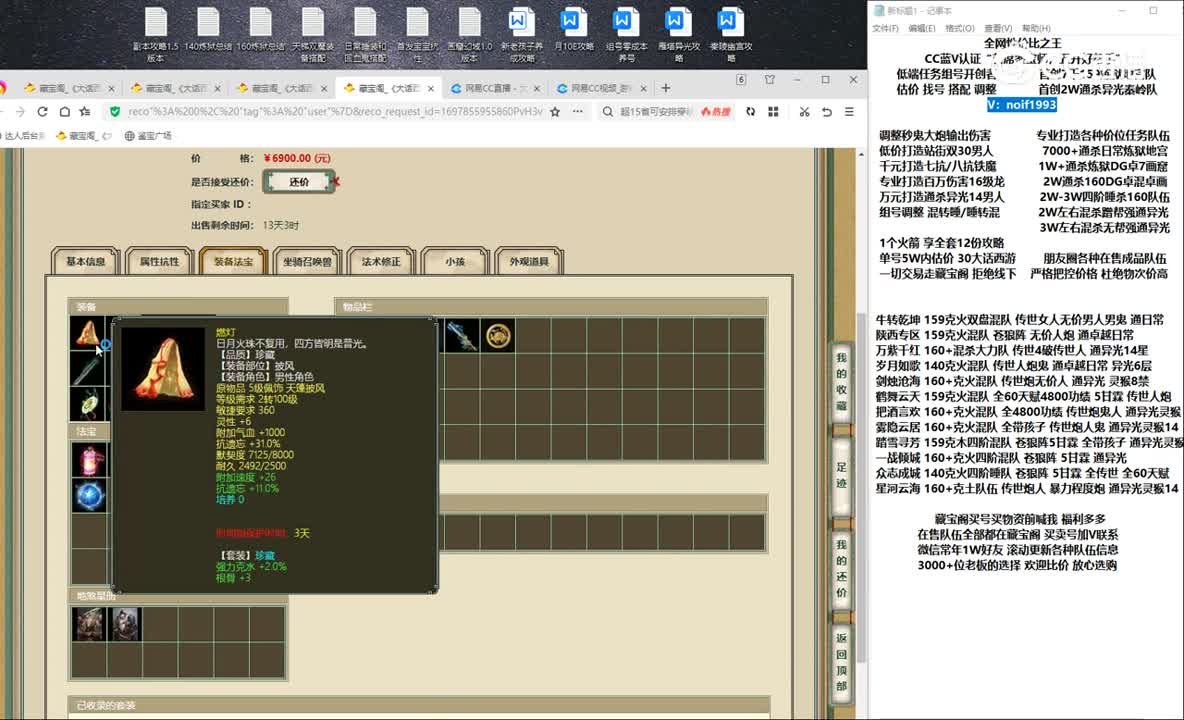Open Notepad 编辑(E) menu
1184x720 pixels.
click(x=922, y=29)
